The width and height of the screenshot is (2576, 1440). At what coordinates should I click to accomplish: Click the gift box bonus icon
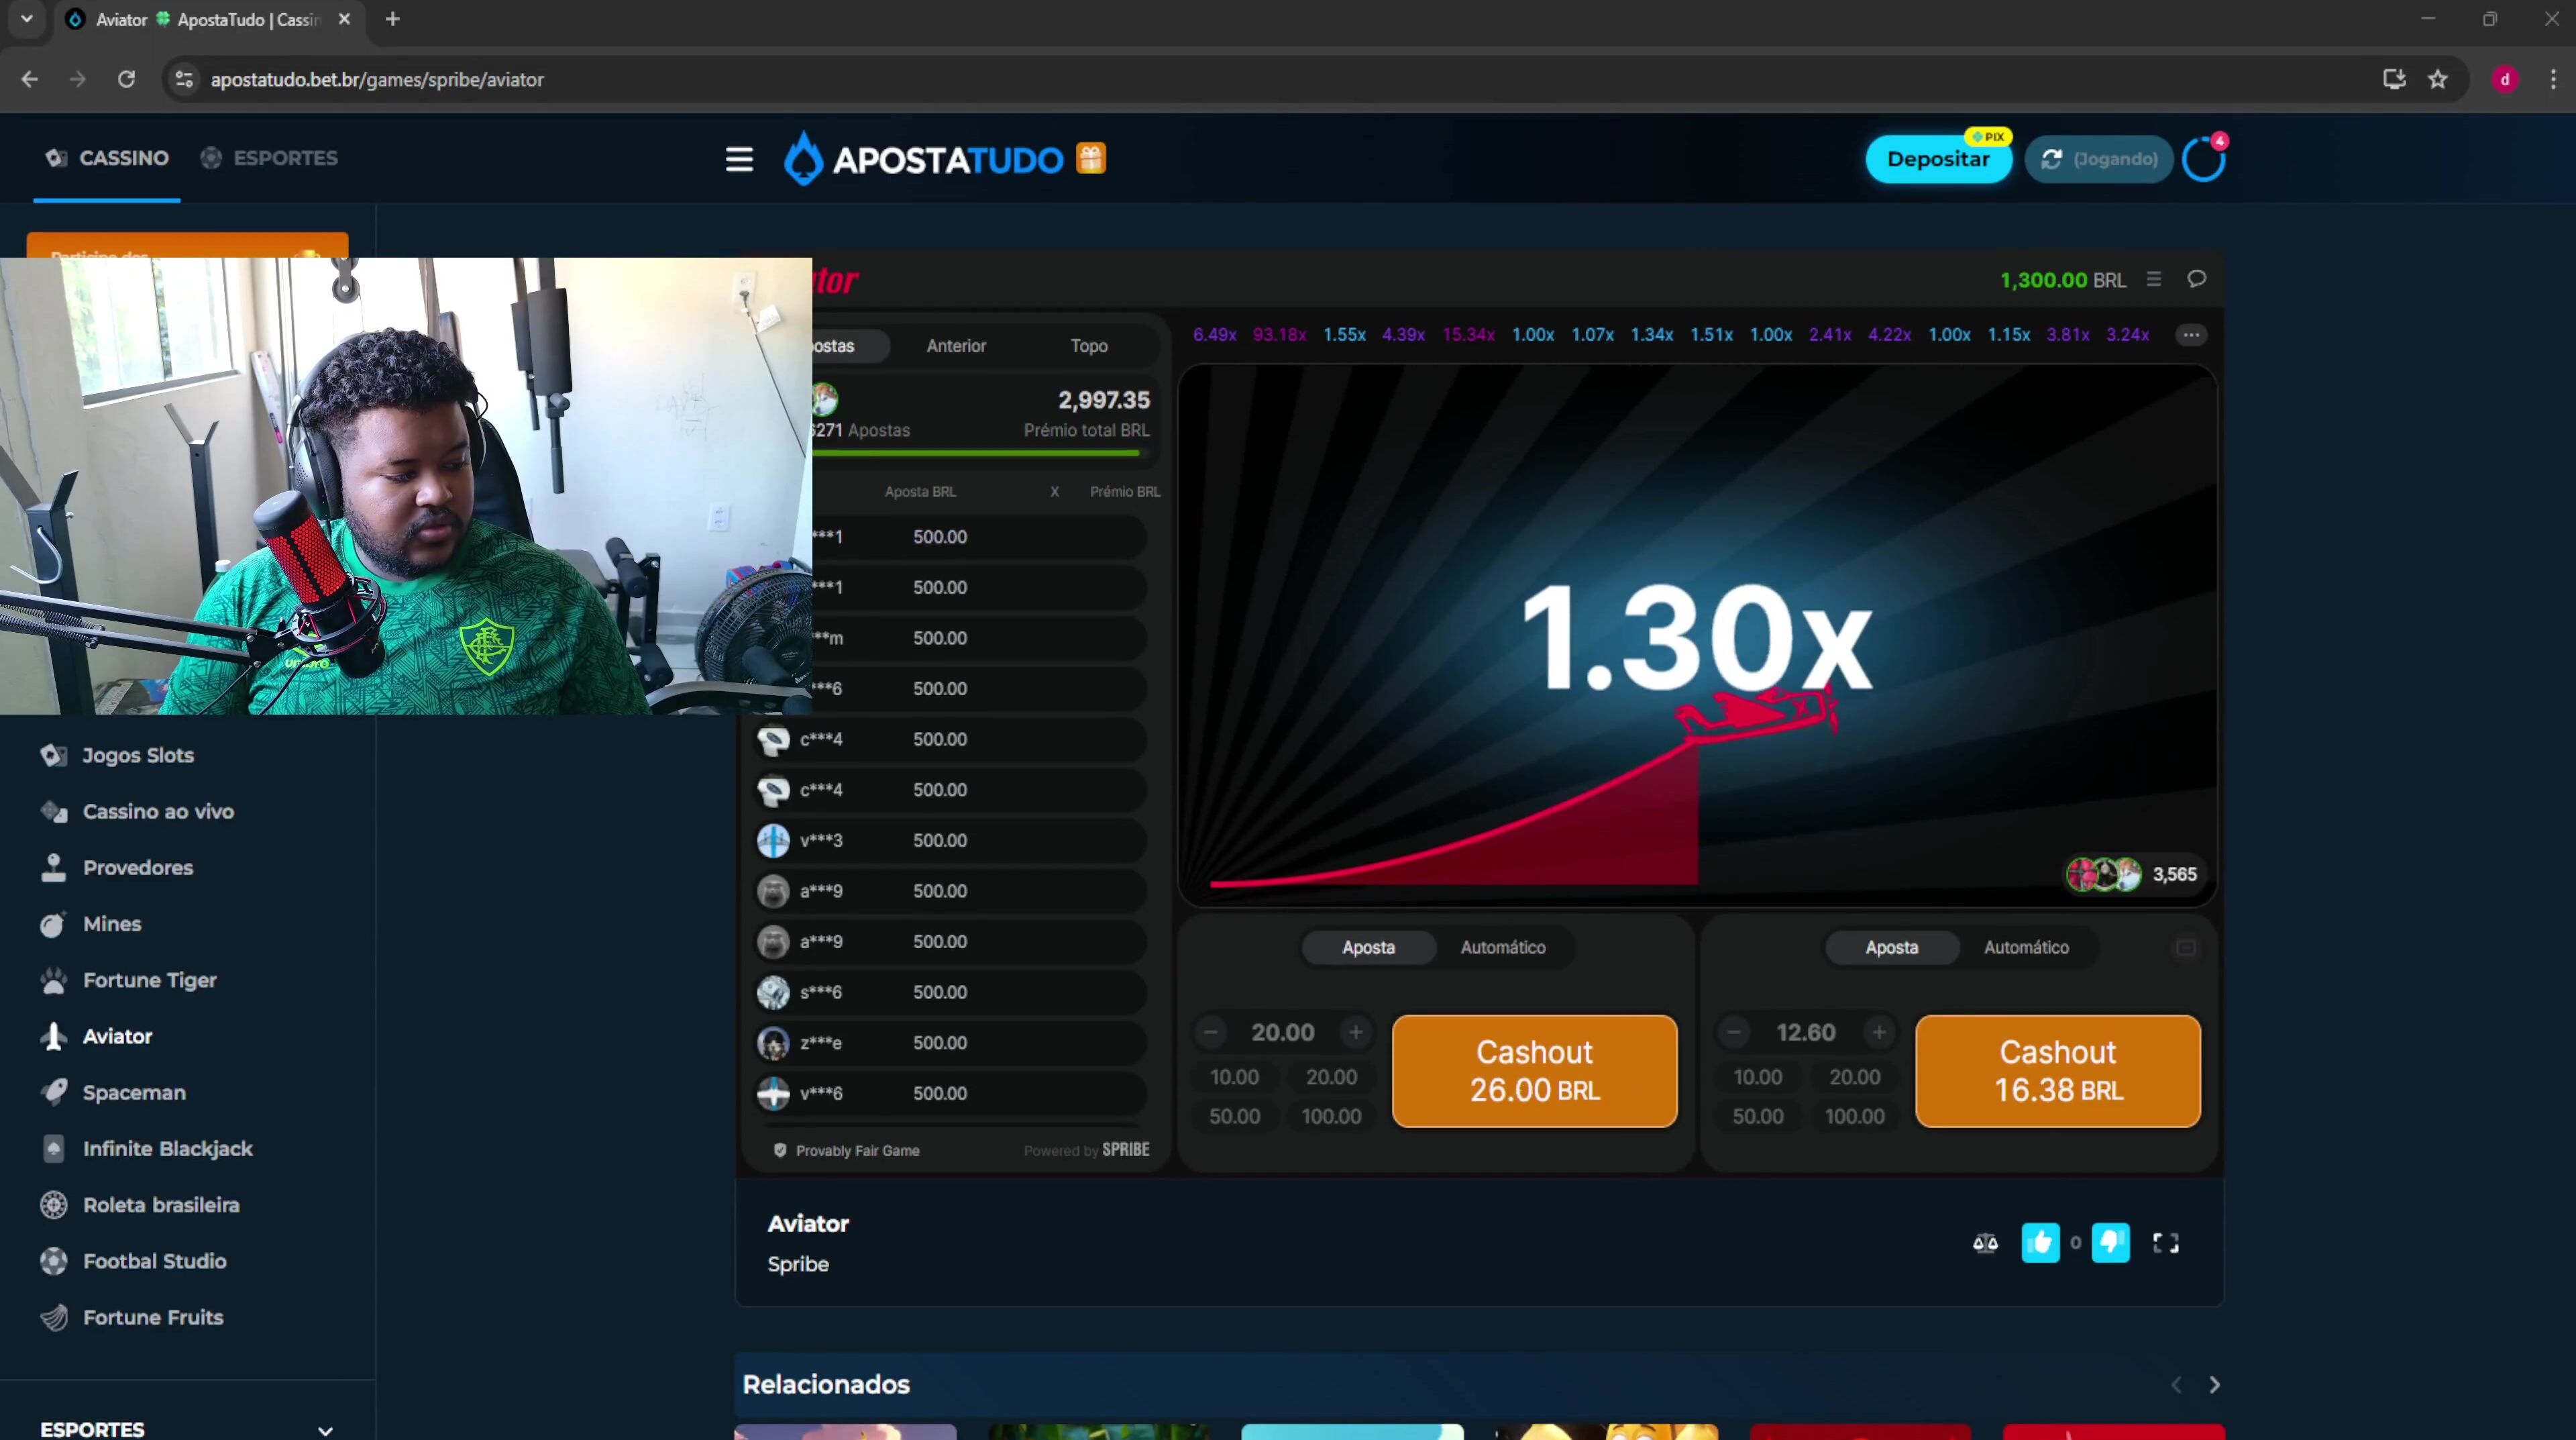(x=1091, y=158)
